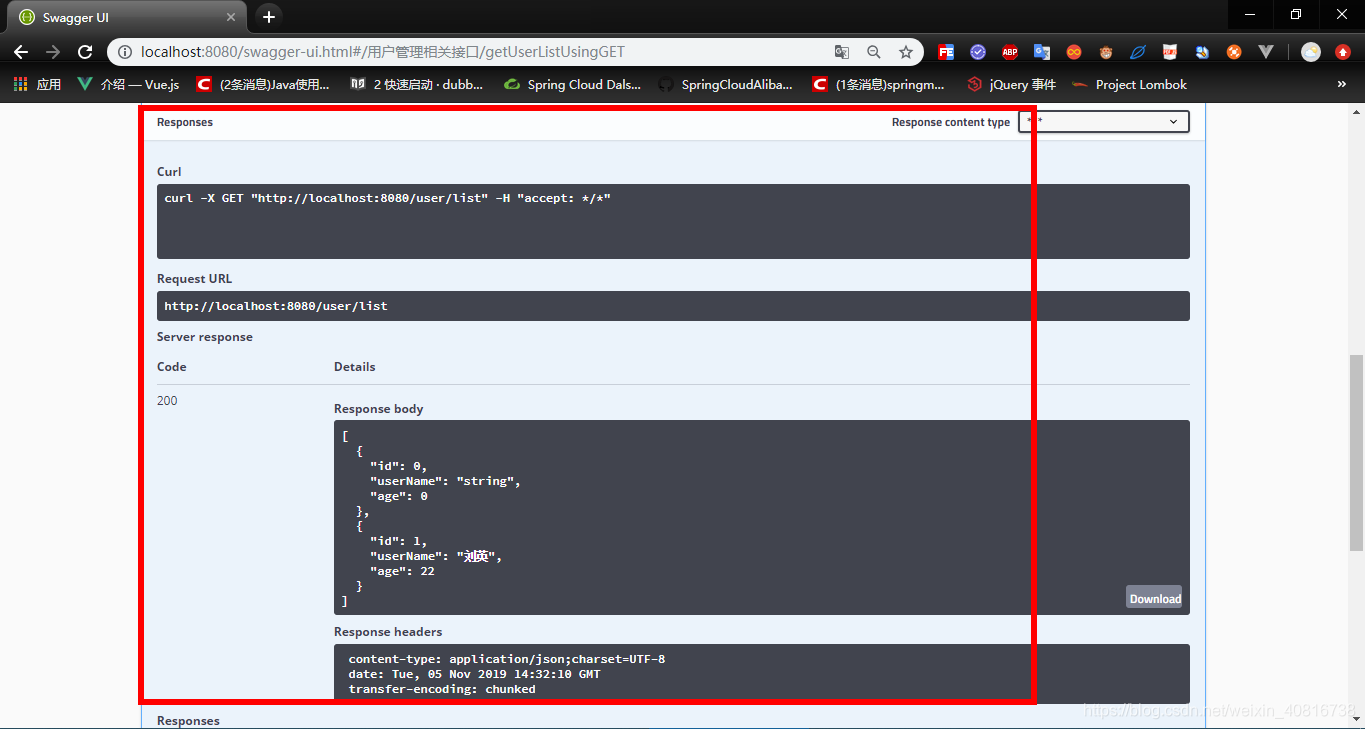Click the page vertical scrollbar thumb
This screenshot has width=1365, height=729.
pos(1356,452)
